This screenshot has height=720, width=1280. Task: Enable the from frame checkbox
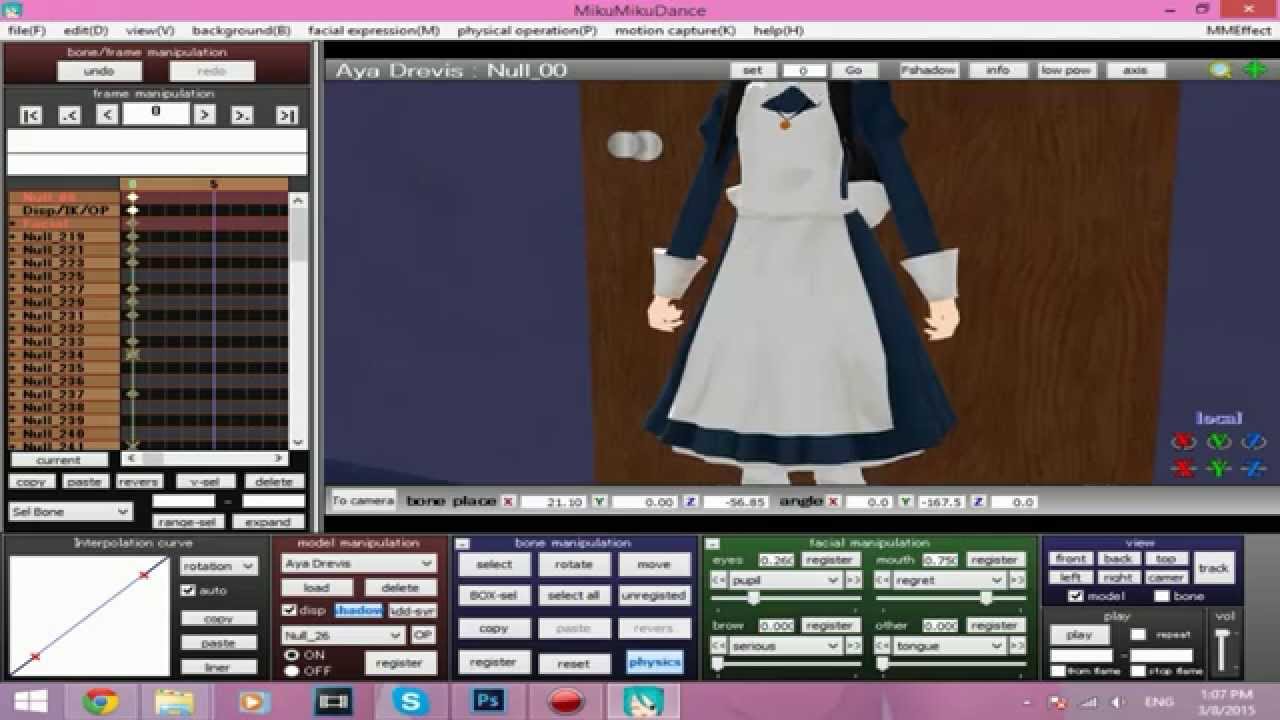click(x=1058, y=671)
